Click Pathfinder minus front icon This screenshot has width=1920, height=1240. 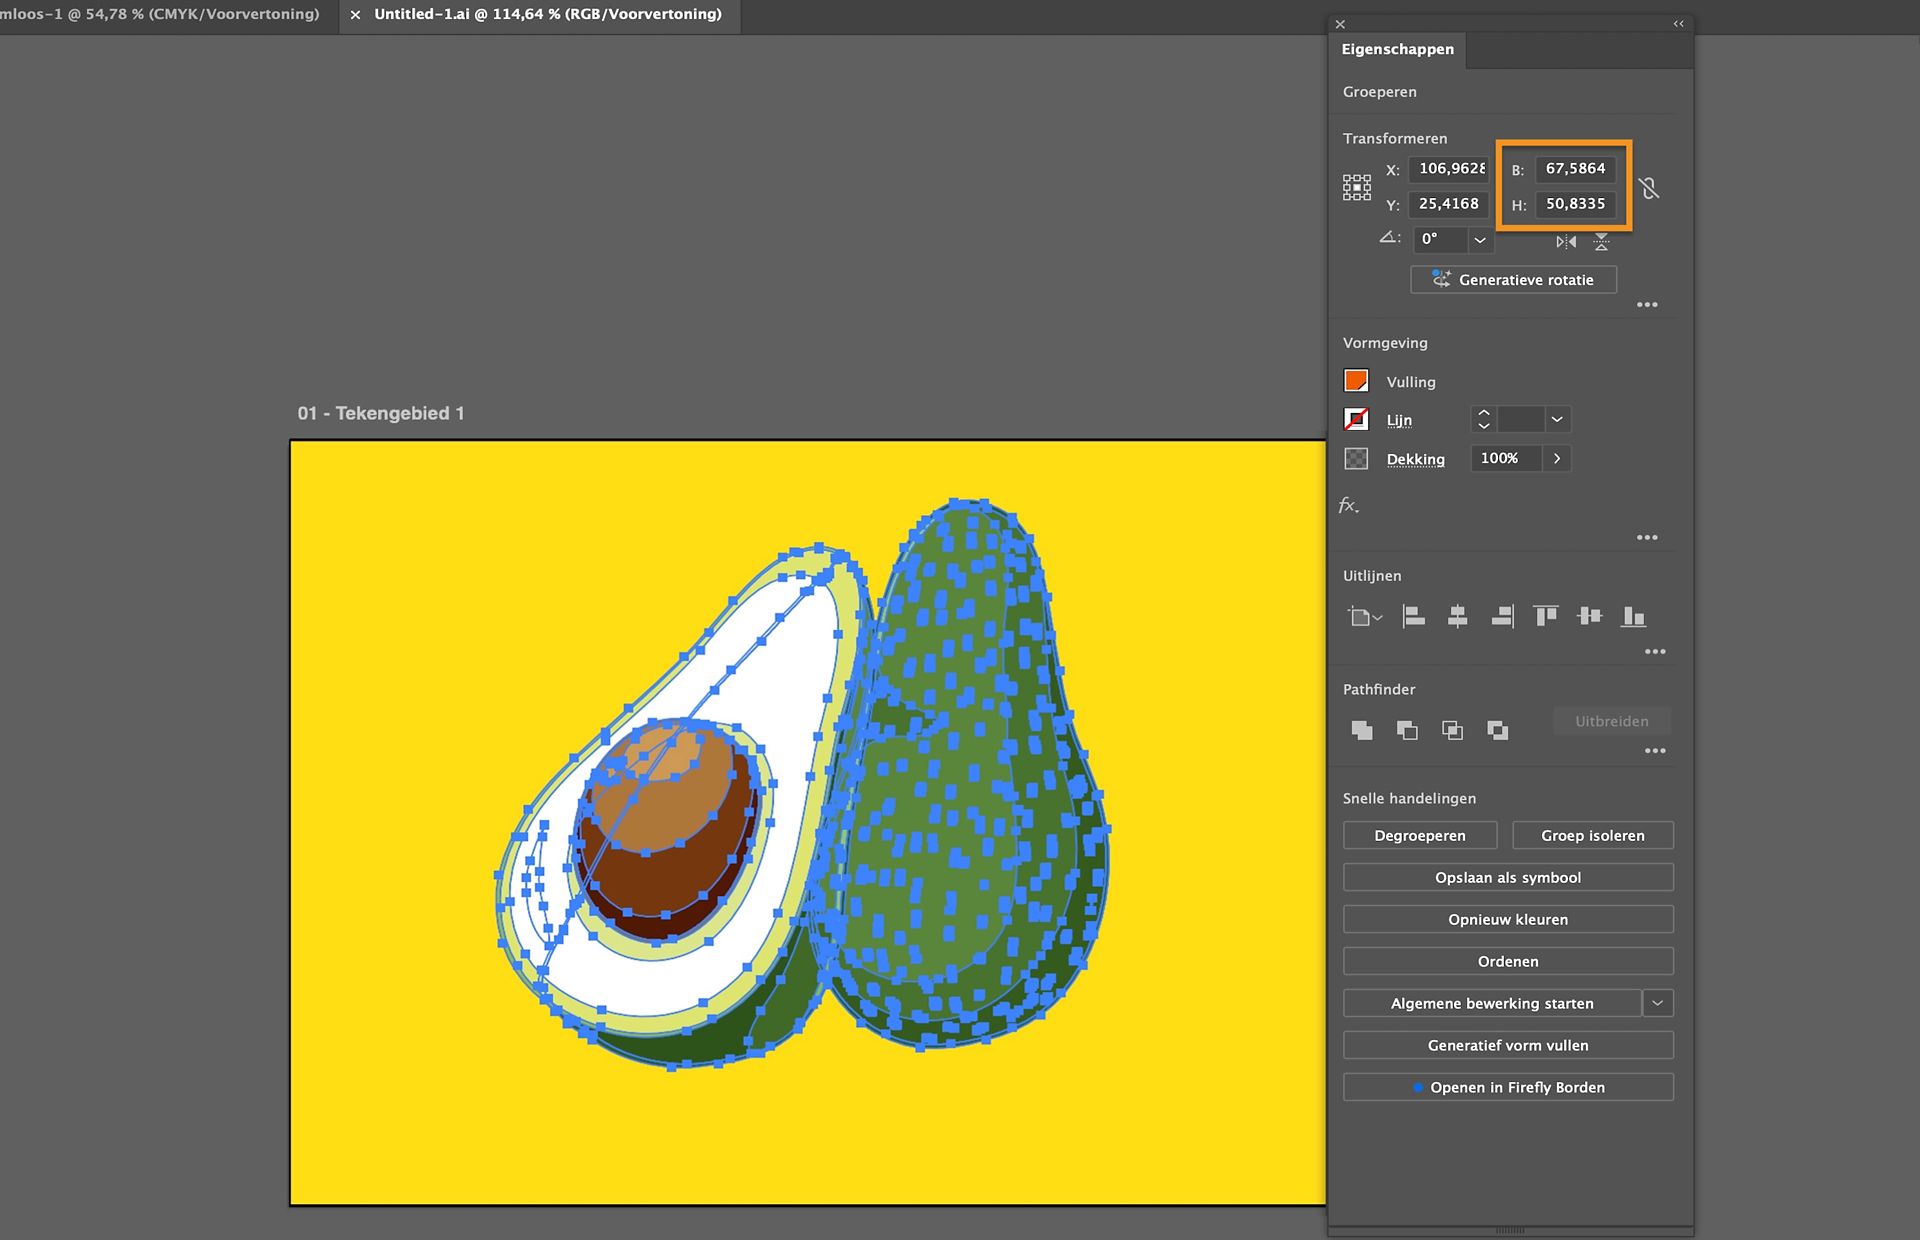(1407, 730)
